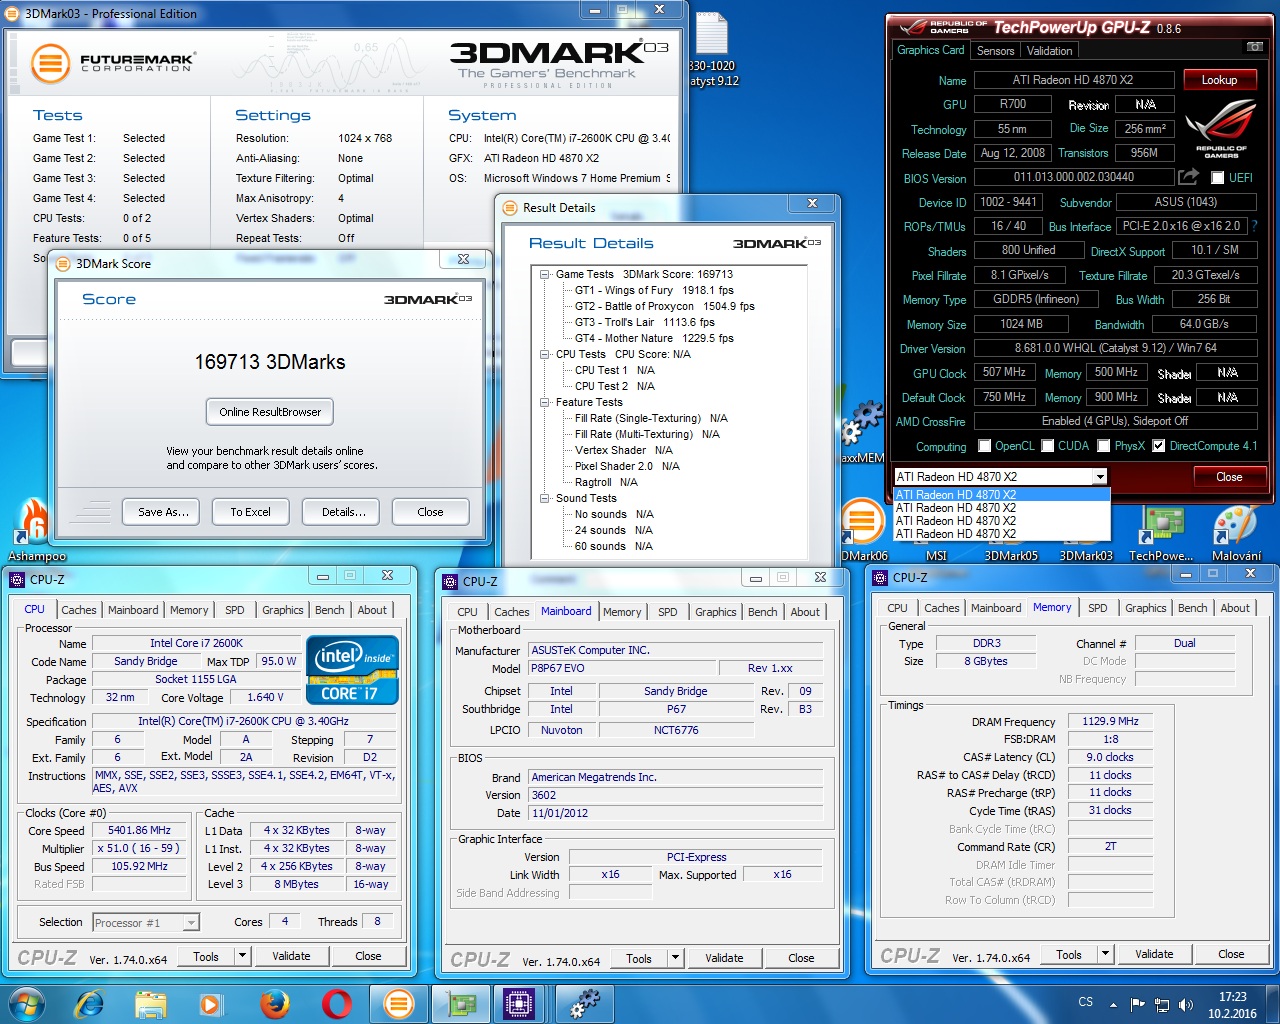This screenshot has height=1024, width=1280.
Task: Open the Malování desktop shortcut
Action: [1236, 533]
